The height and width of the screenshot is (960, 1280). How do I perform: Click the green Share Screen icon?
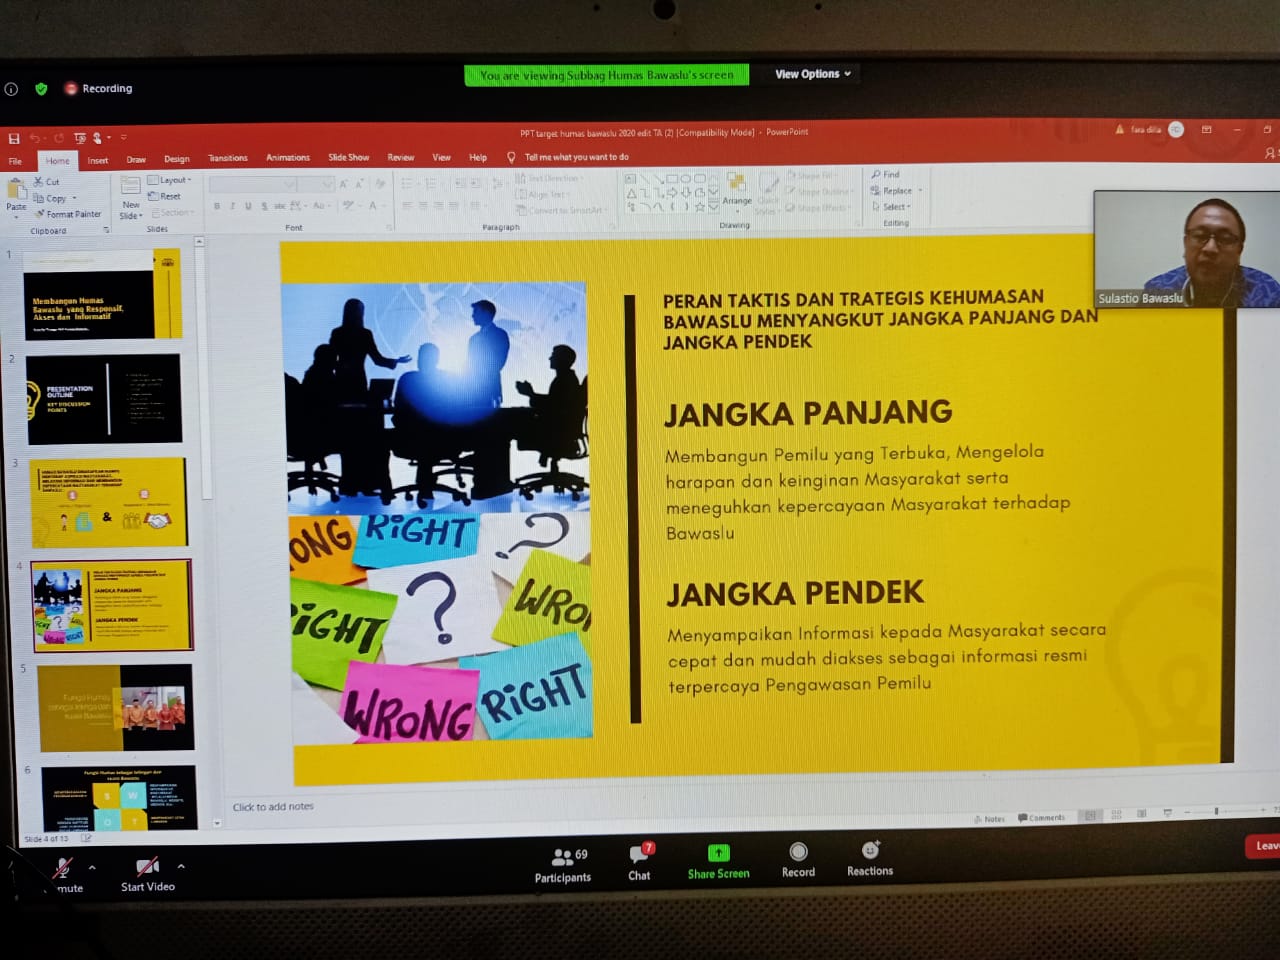[x=718, y=853]
